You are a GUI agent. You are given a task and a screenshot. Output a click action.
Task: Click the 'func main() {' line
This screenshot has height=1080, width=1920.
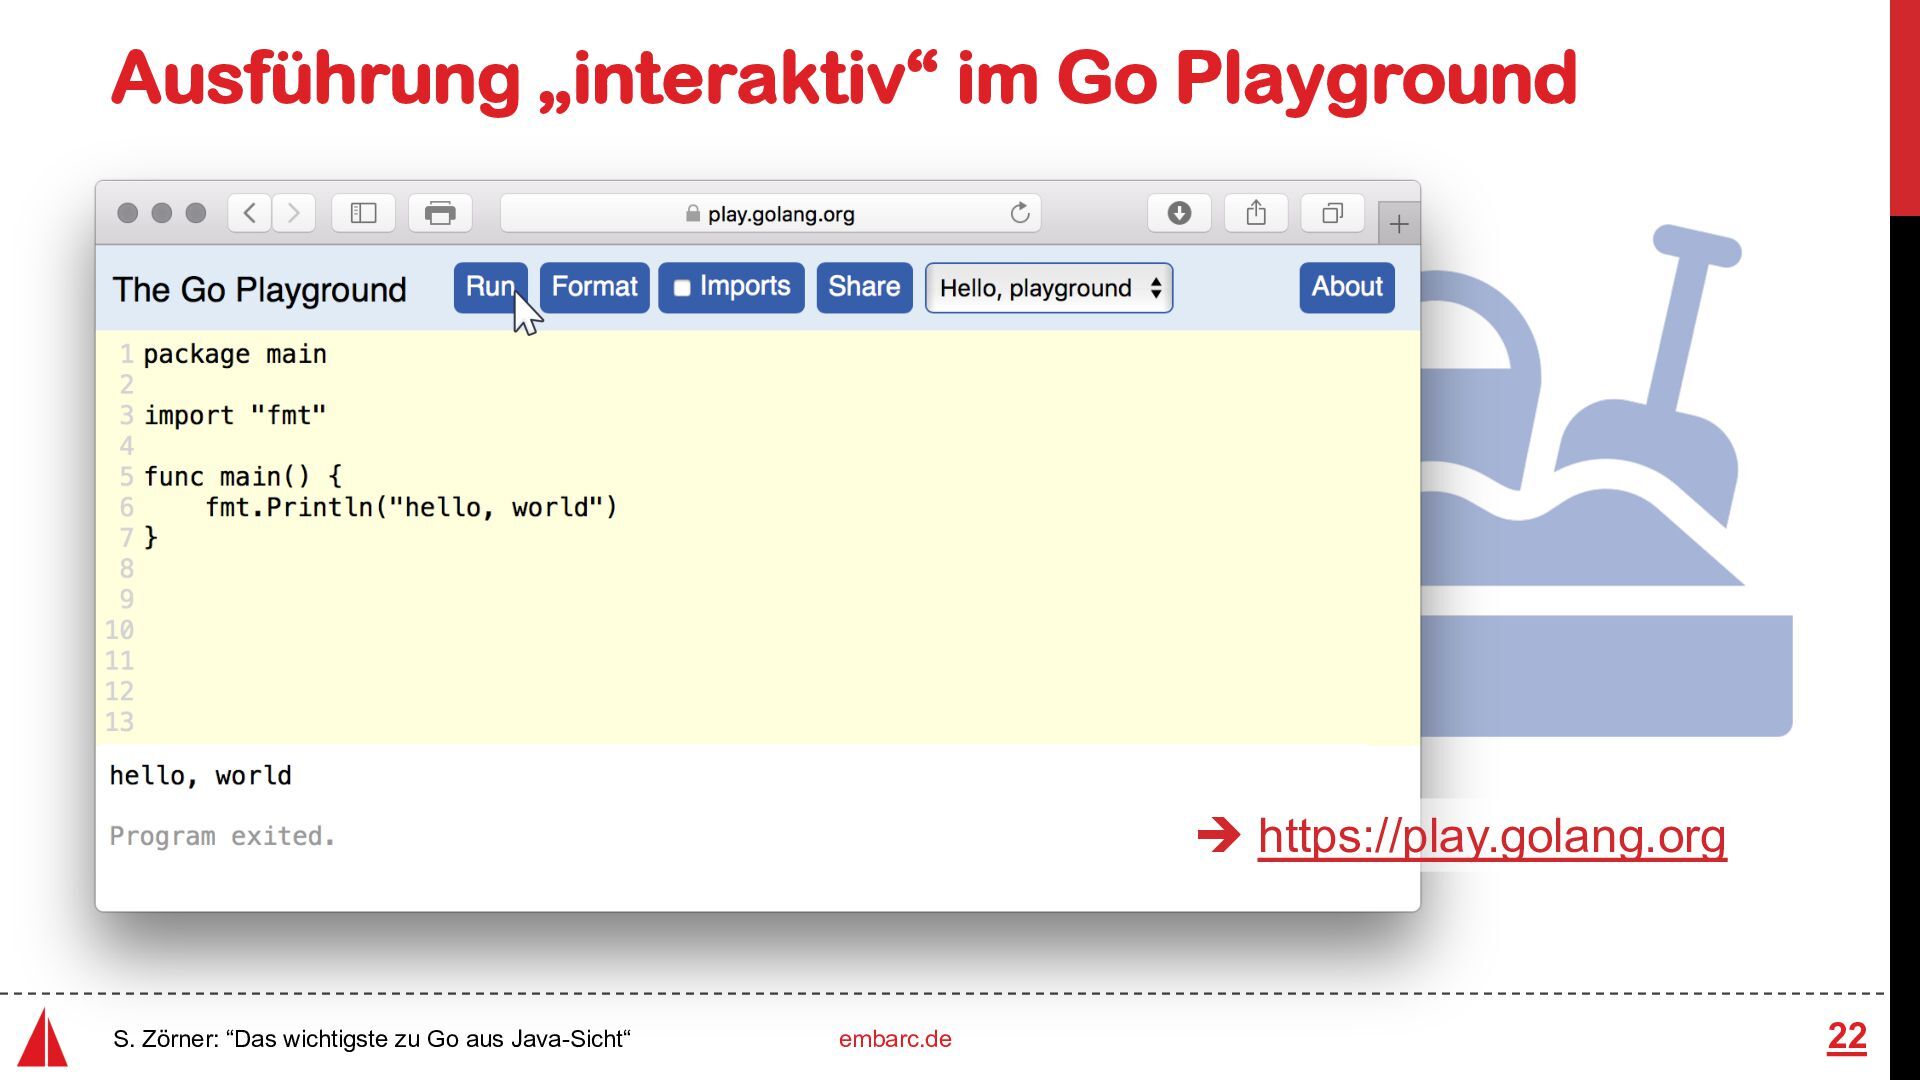tap(243, 476)
